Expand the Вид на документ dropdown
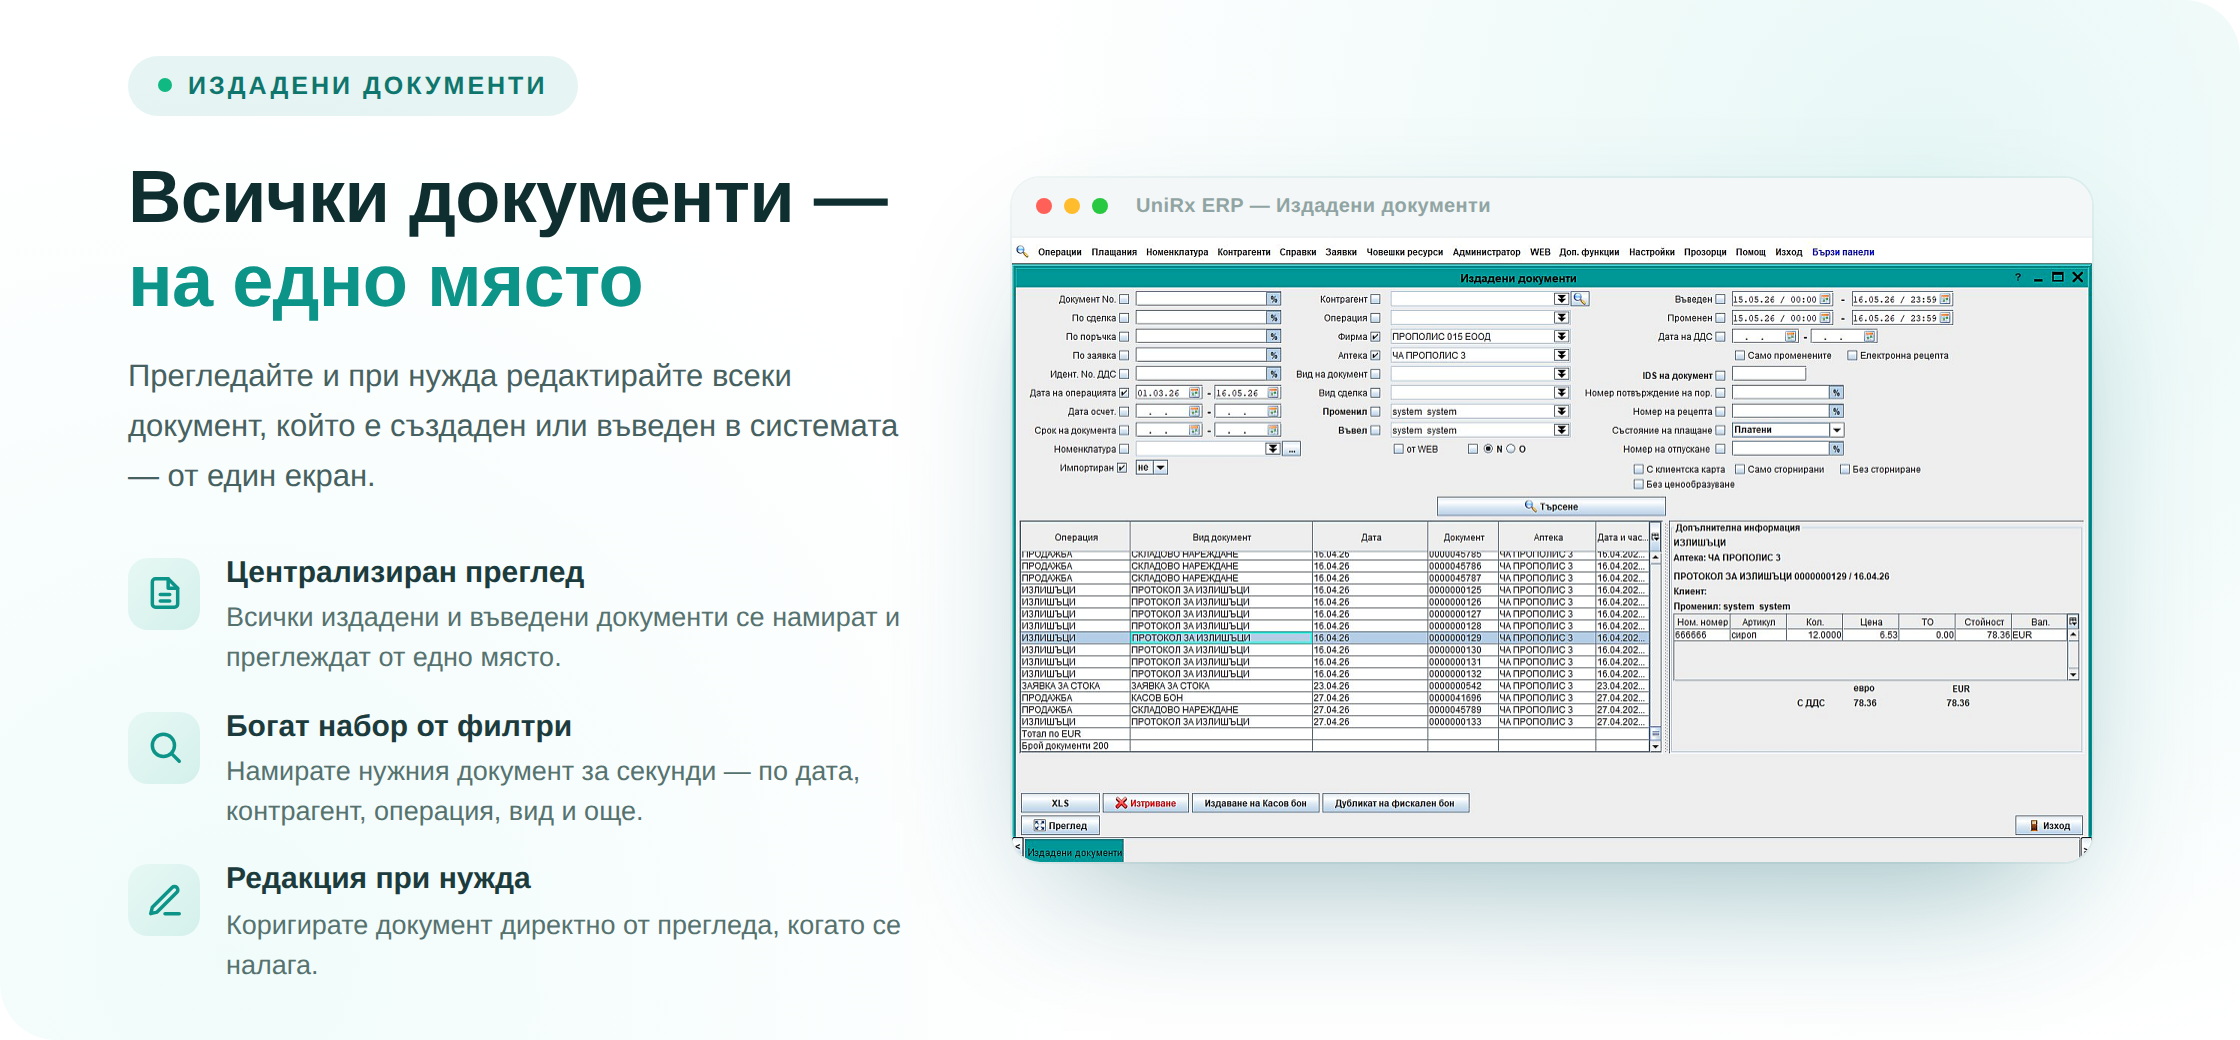This screenshot has height=1040, width=2240. click(x=1561, y=374)
